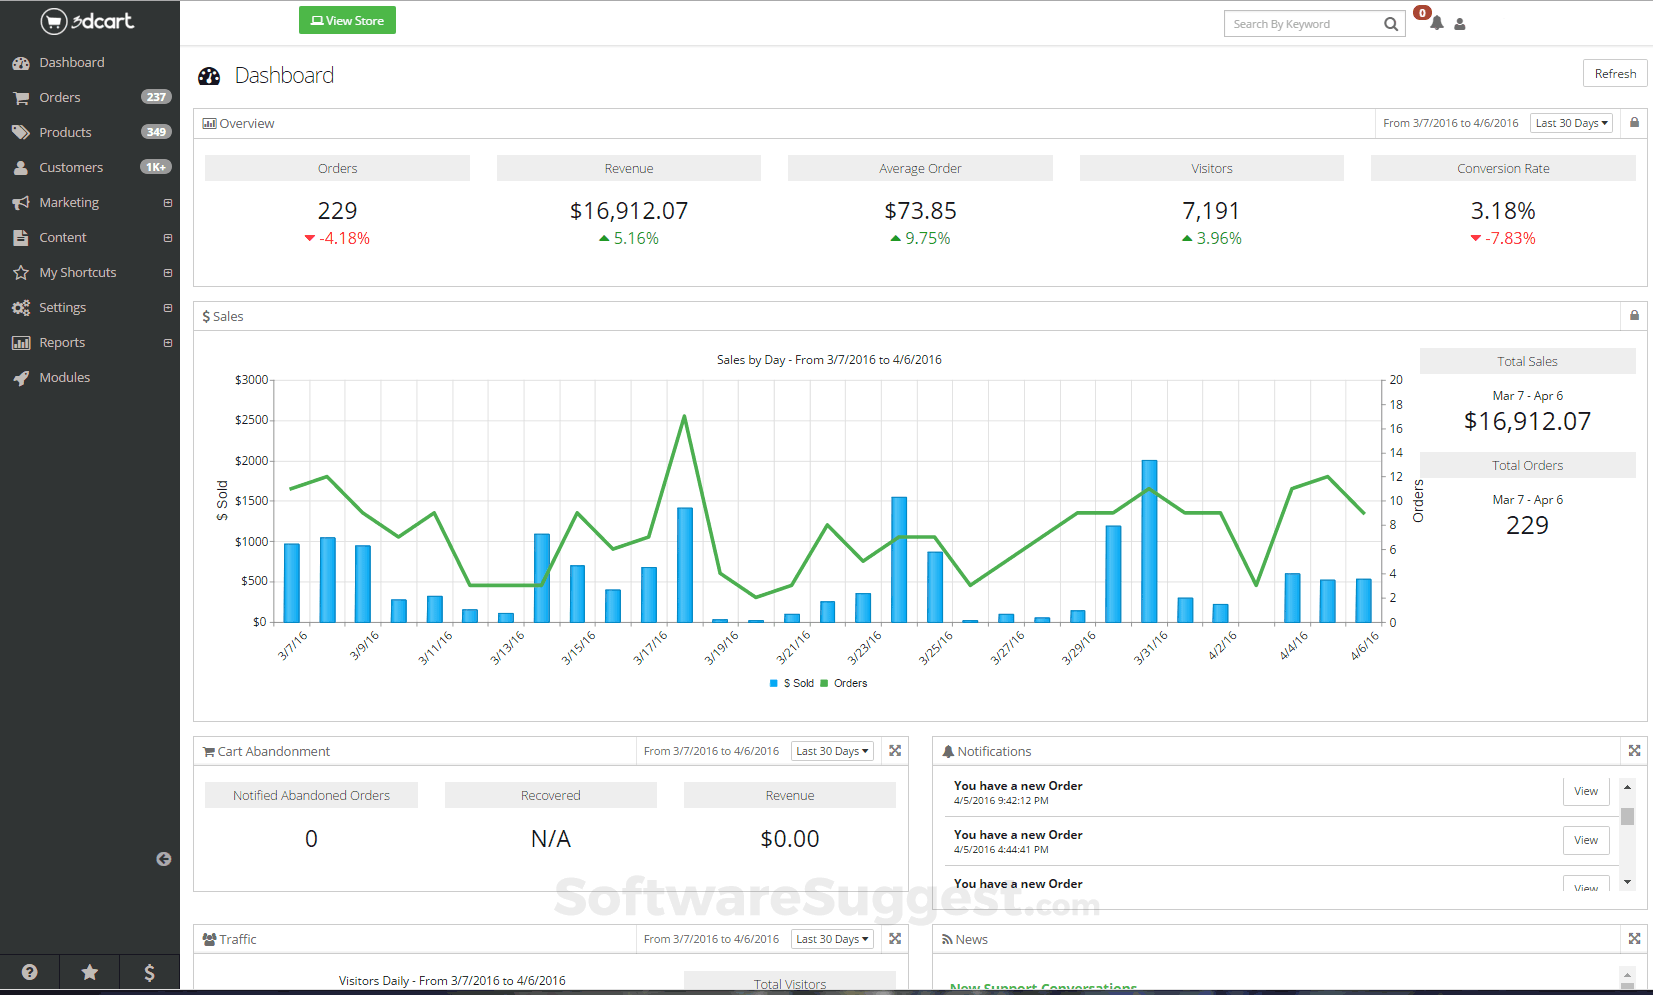Click the green View Store button

(347, 20)
